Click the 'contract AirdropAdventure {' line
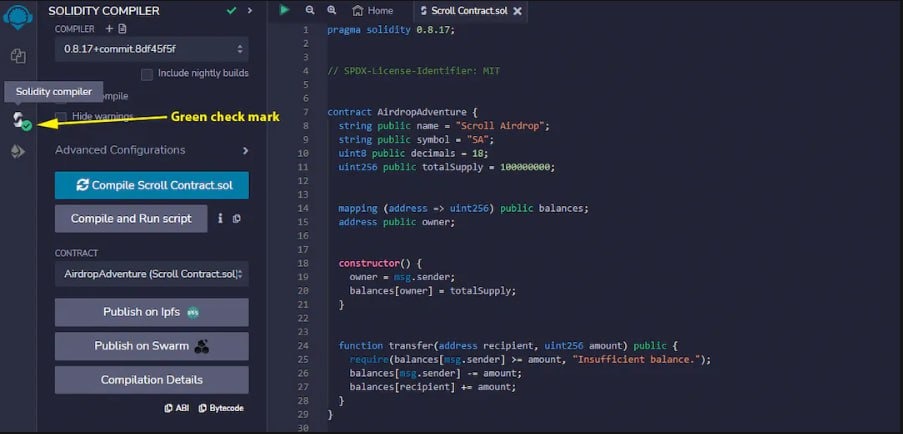This screenshot has height=434, width=903. pos(403,112)
